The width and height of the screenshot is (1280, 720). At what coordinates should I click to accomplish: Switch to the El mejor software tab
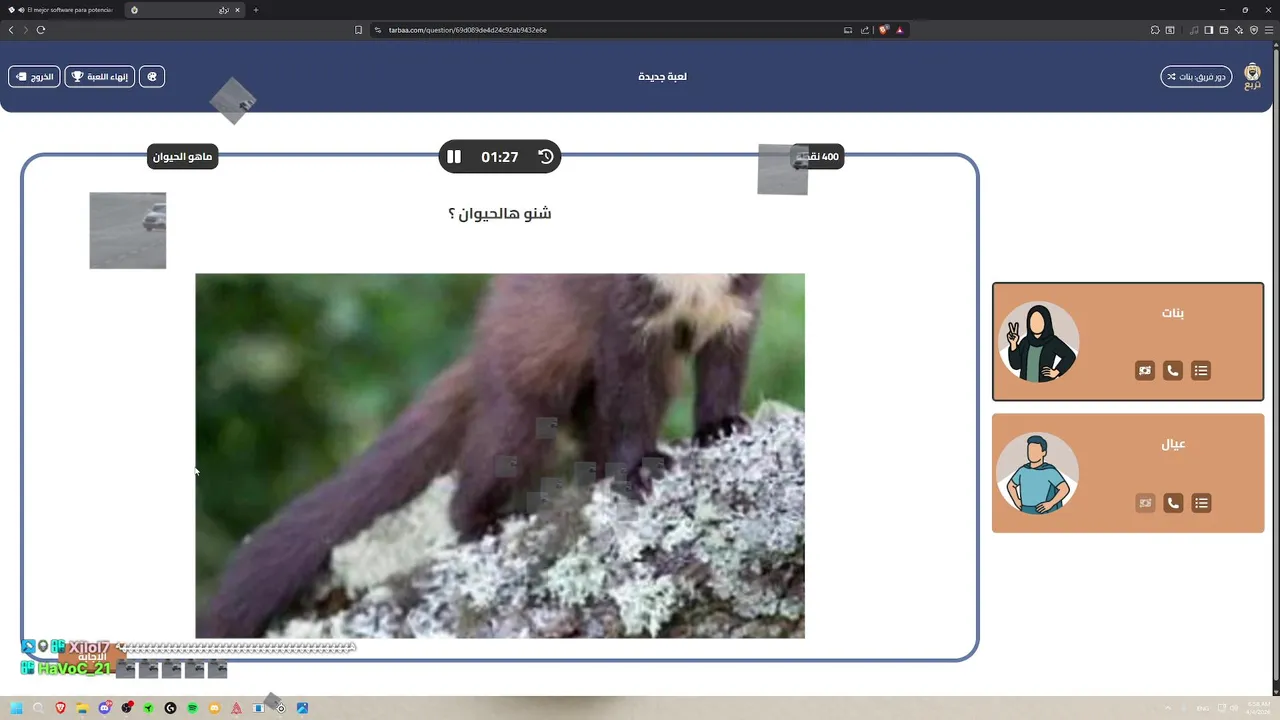[x=60, y=10]
